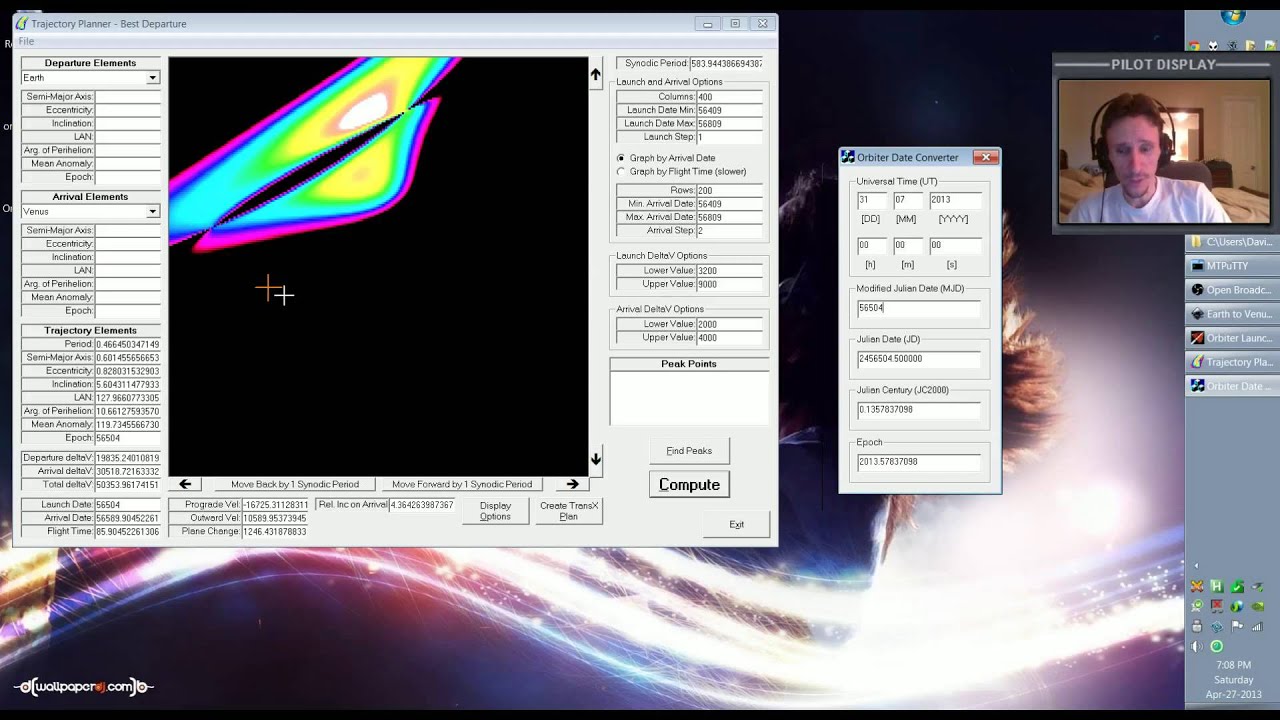This screenshot has width=1280, height=720.
Task: Click Arrival DeltaV Lower Value field
Action: point(729,324)
